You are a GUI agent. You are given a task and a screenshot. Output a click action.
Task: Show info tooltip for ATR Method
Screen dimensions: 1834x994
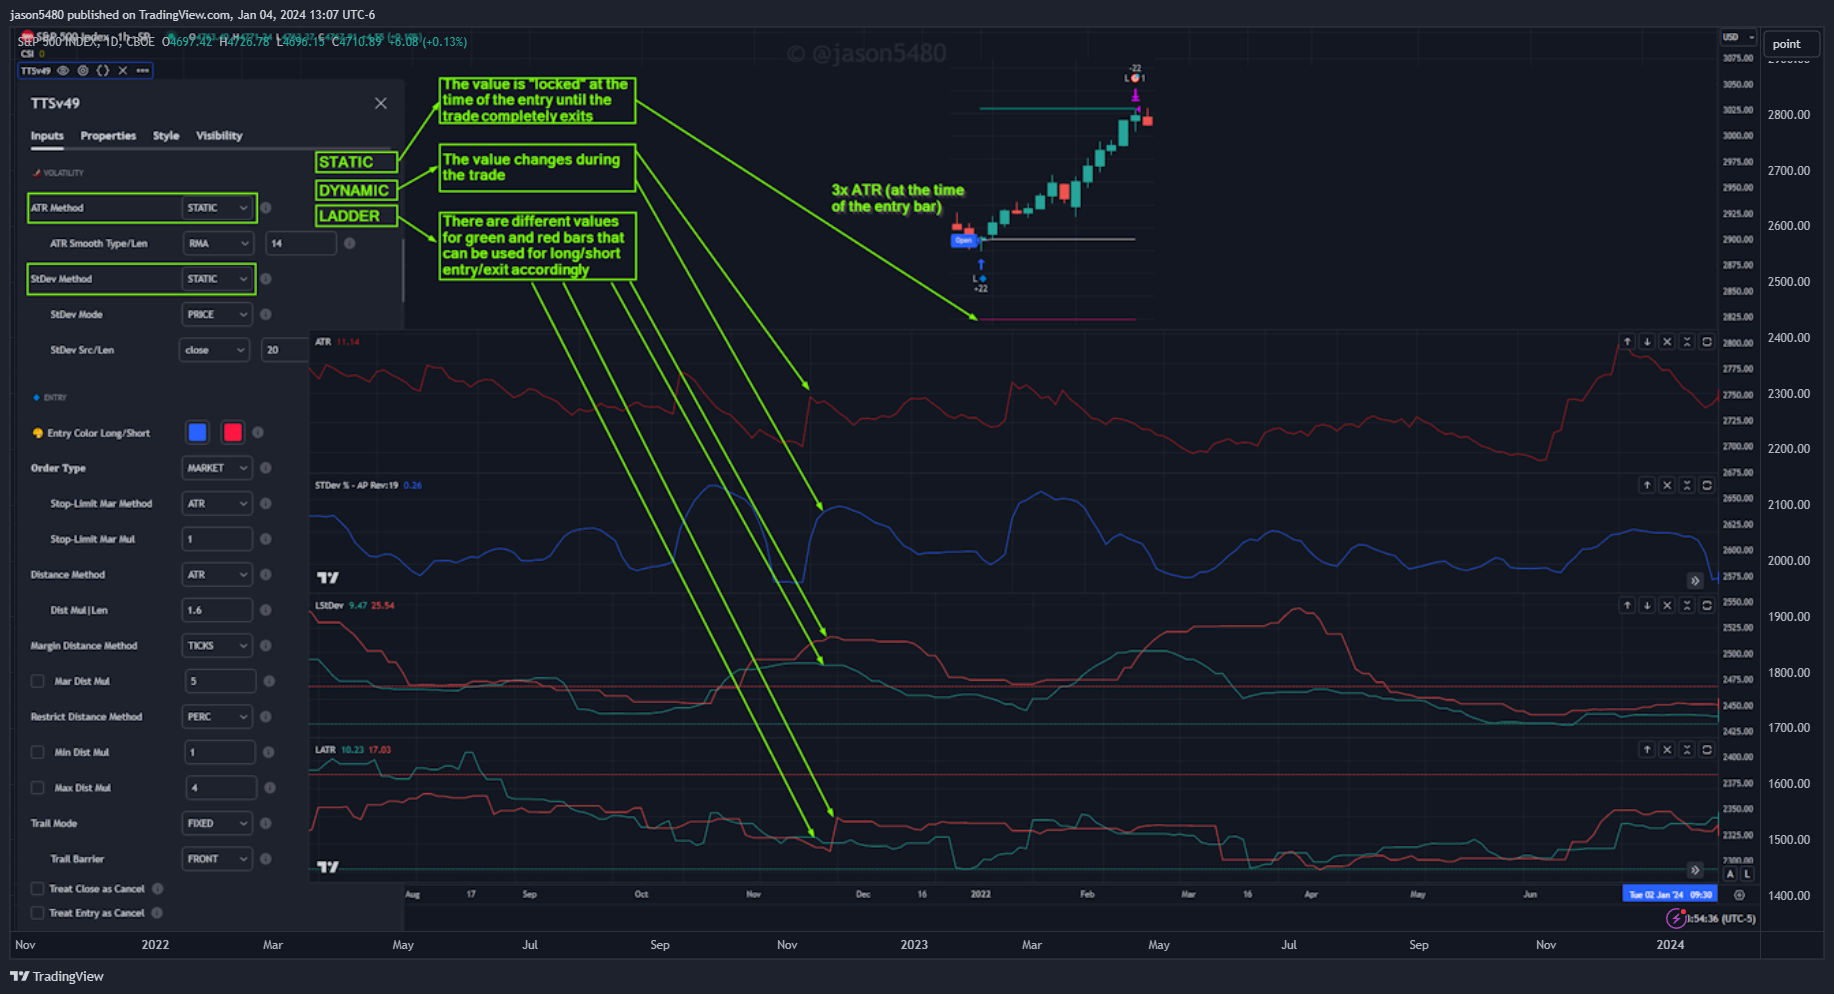(266, 208)
